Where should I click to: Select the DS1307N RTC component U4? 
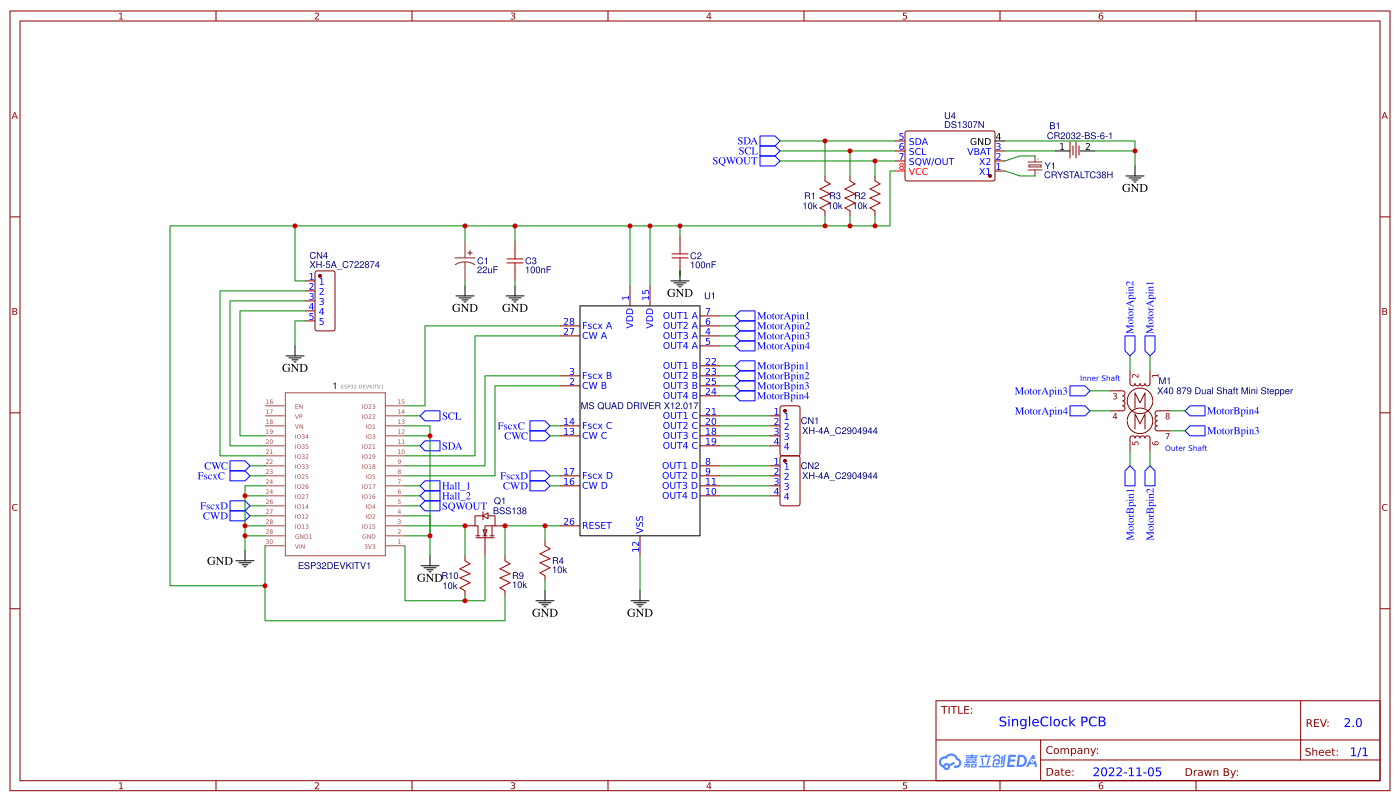tap(948, 155)
